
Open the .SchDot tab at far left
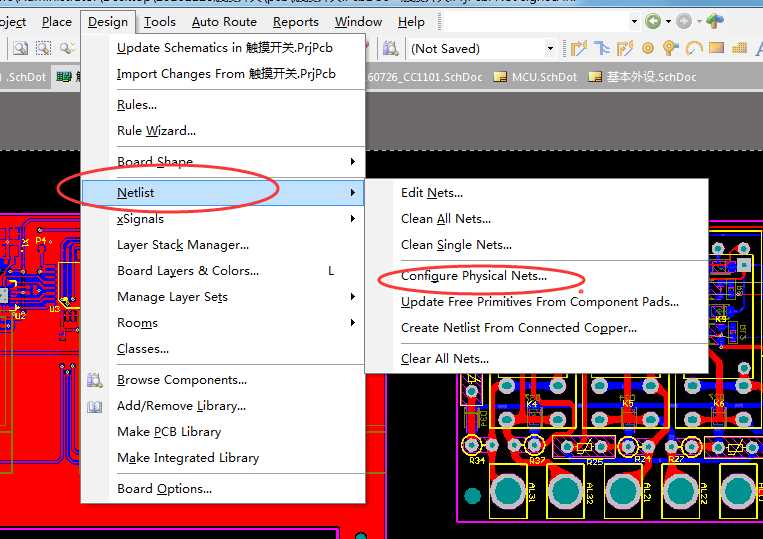tap(24, 77)
